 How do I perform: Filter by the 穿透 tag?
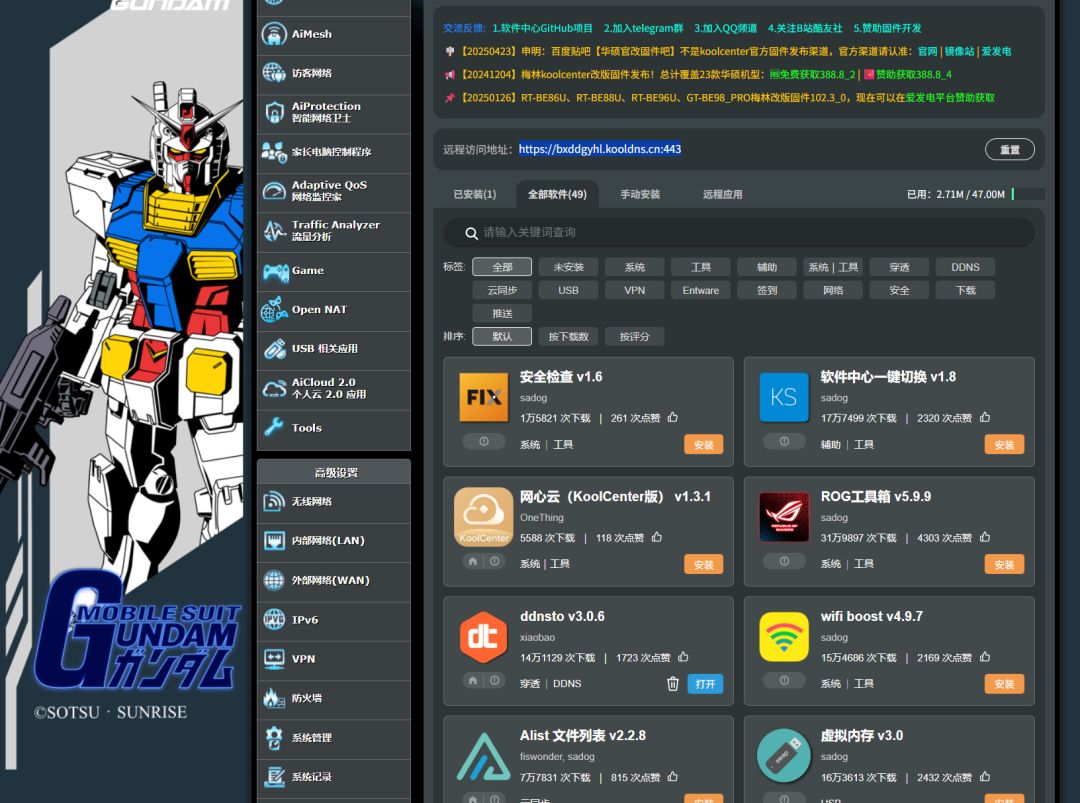click(x=900, y=267)
